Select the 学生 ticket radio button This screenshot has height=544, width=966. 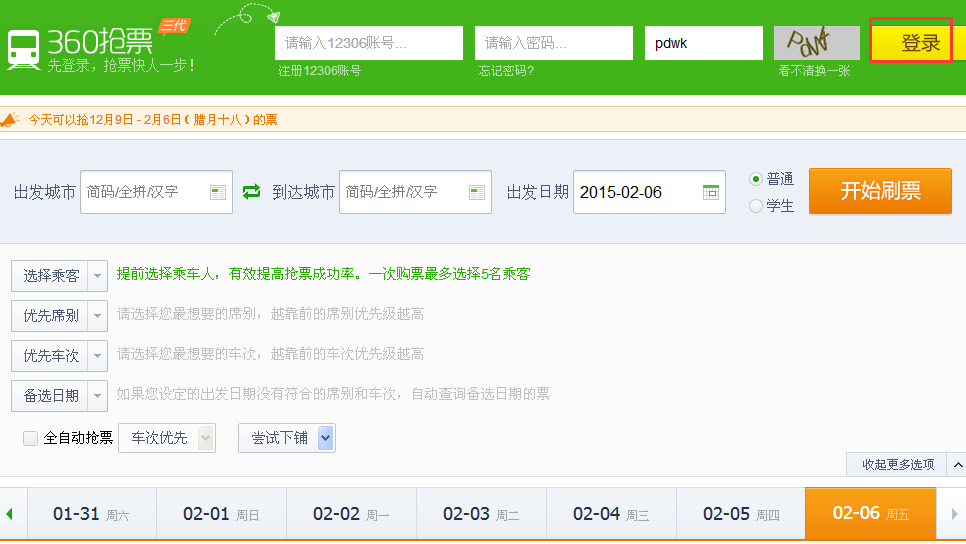pyautogui.click(x=756, y=206)
